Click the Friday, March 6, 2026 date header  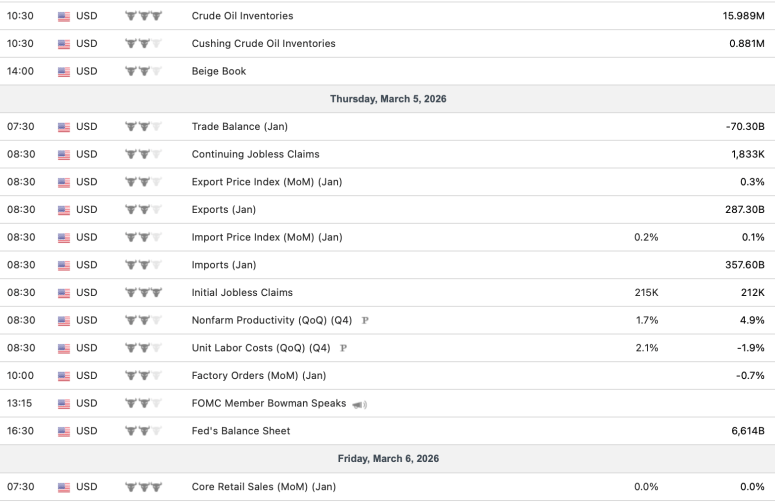[x=387, y=459]
